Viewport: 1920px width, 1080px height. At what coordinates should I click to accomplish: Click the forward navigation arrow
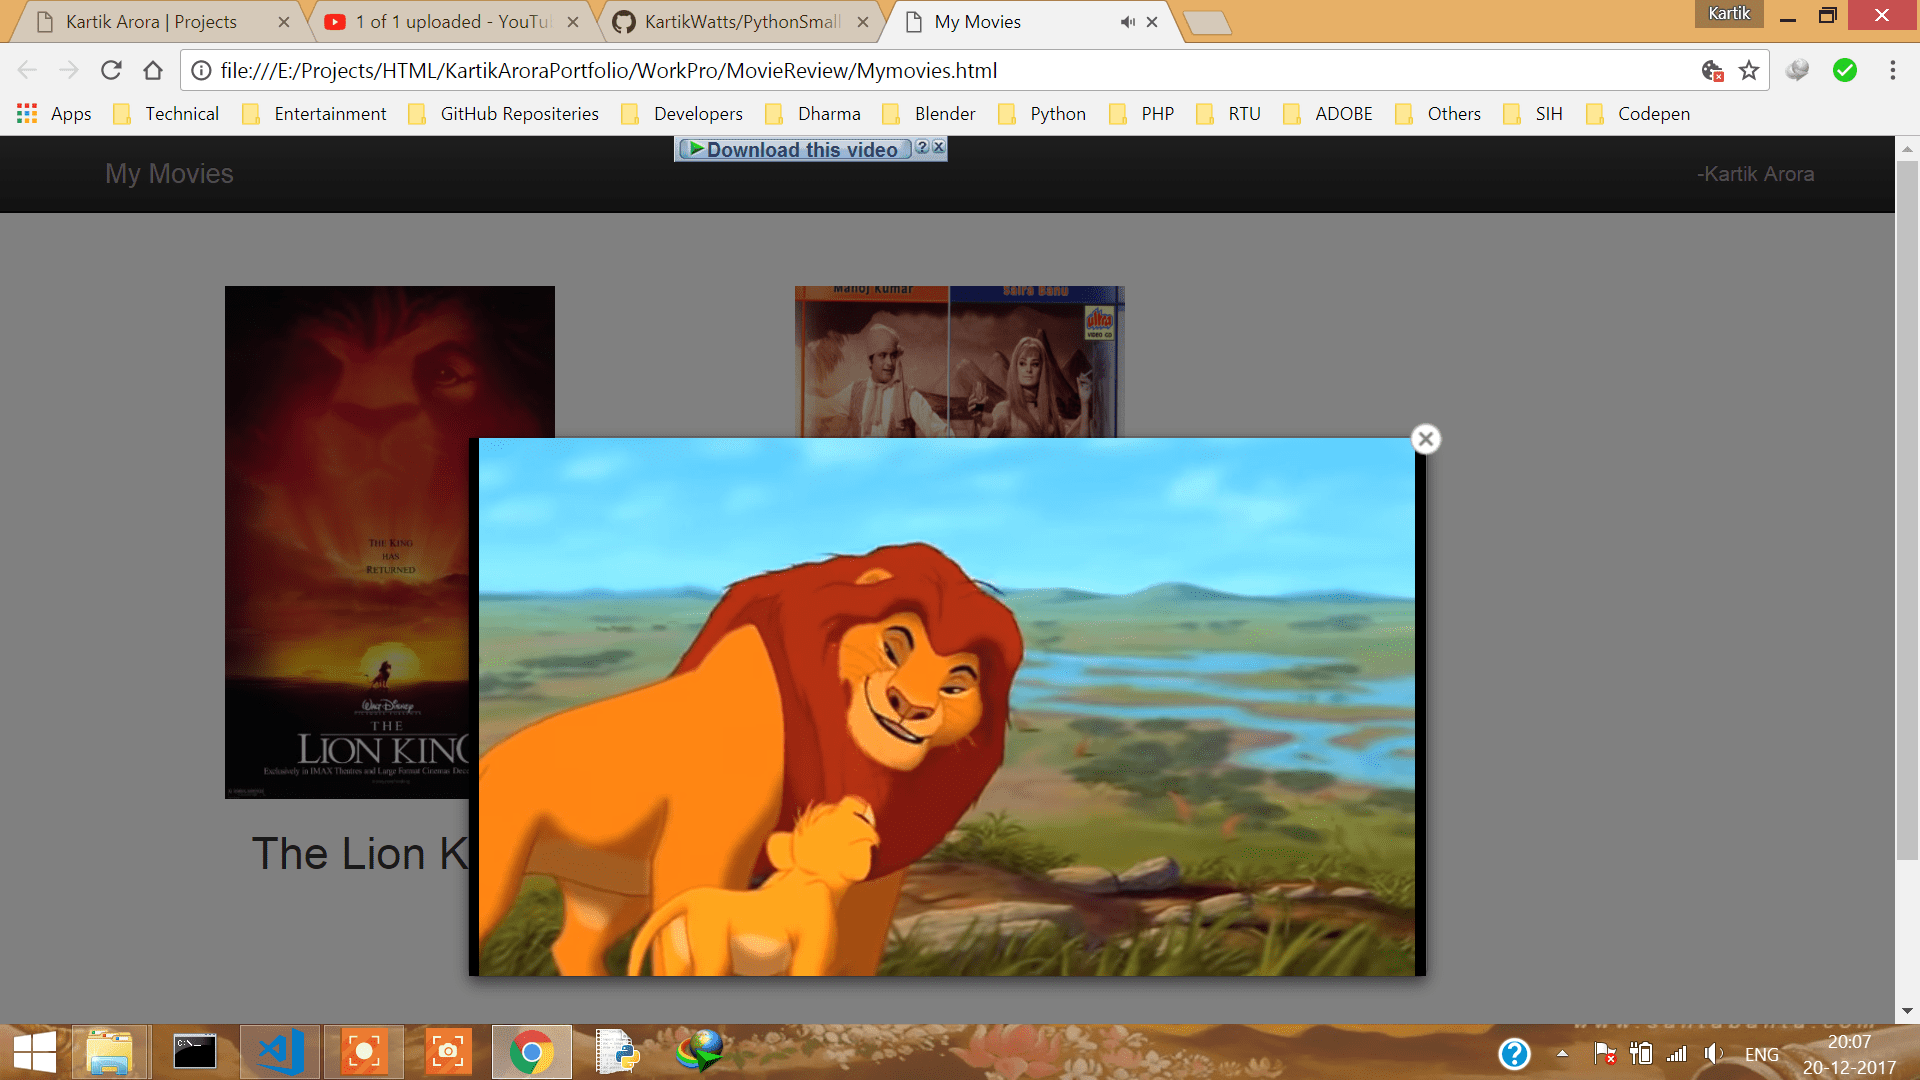69,70
